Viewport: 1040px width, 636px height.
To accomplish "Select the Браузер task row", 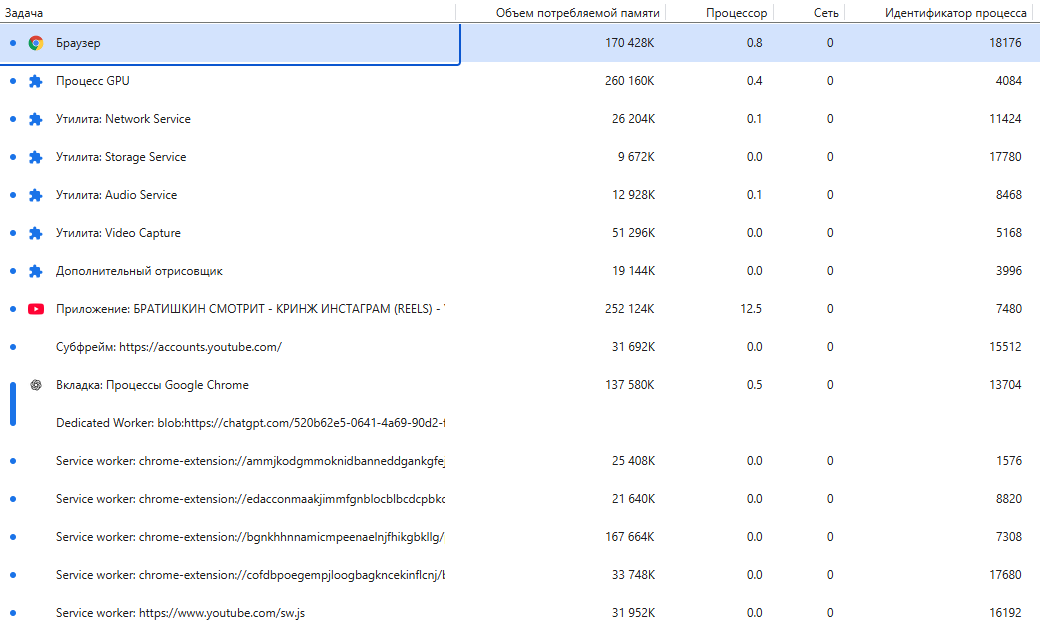I will [x=520, y=43].
